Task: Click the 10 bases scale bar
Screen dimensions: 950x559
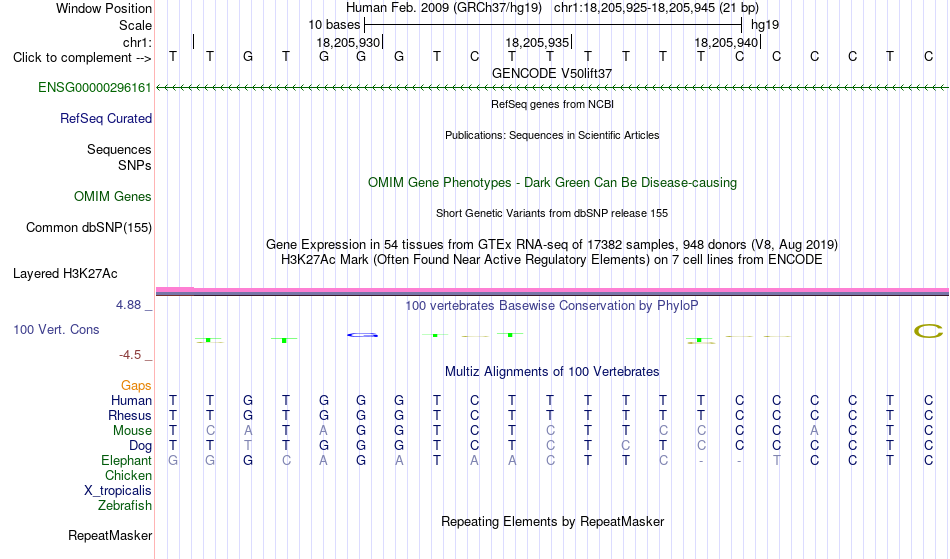Action: 553,25
